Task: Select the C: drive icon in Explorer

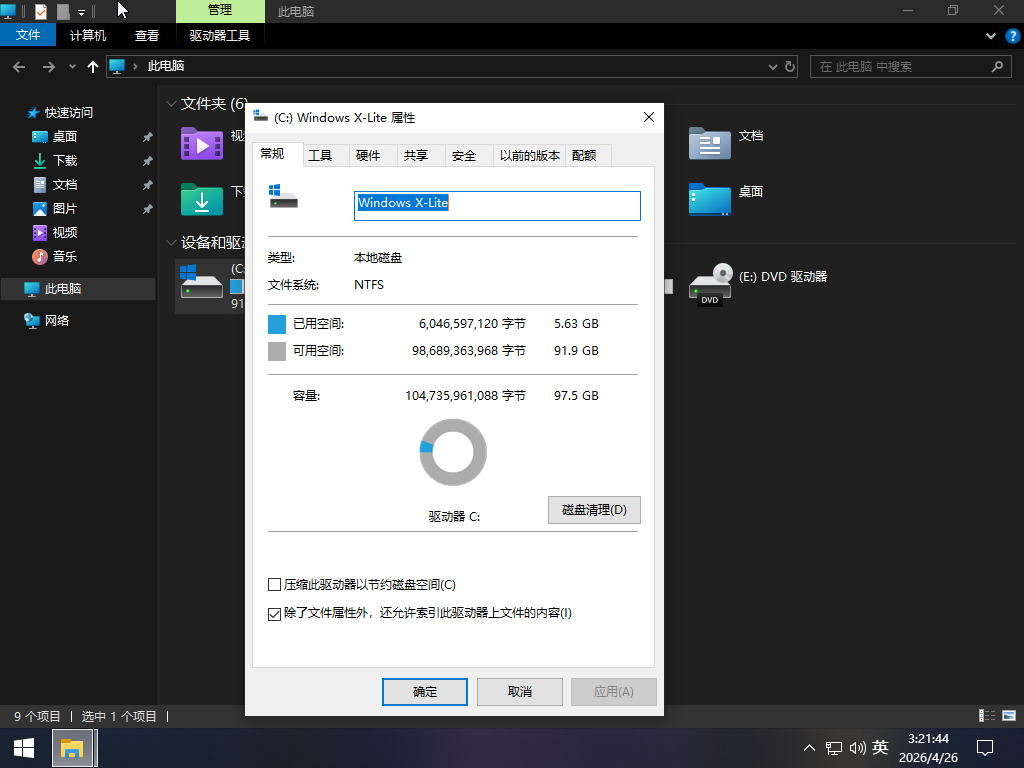Action: (202, 281)
